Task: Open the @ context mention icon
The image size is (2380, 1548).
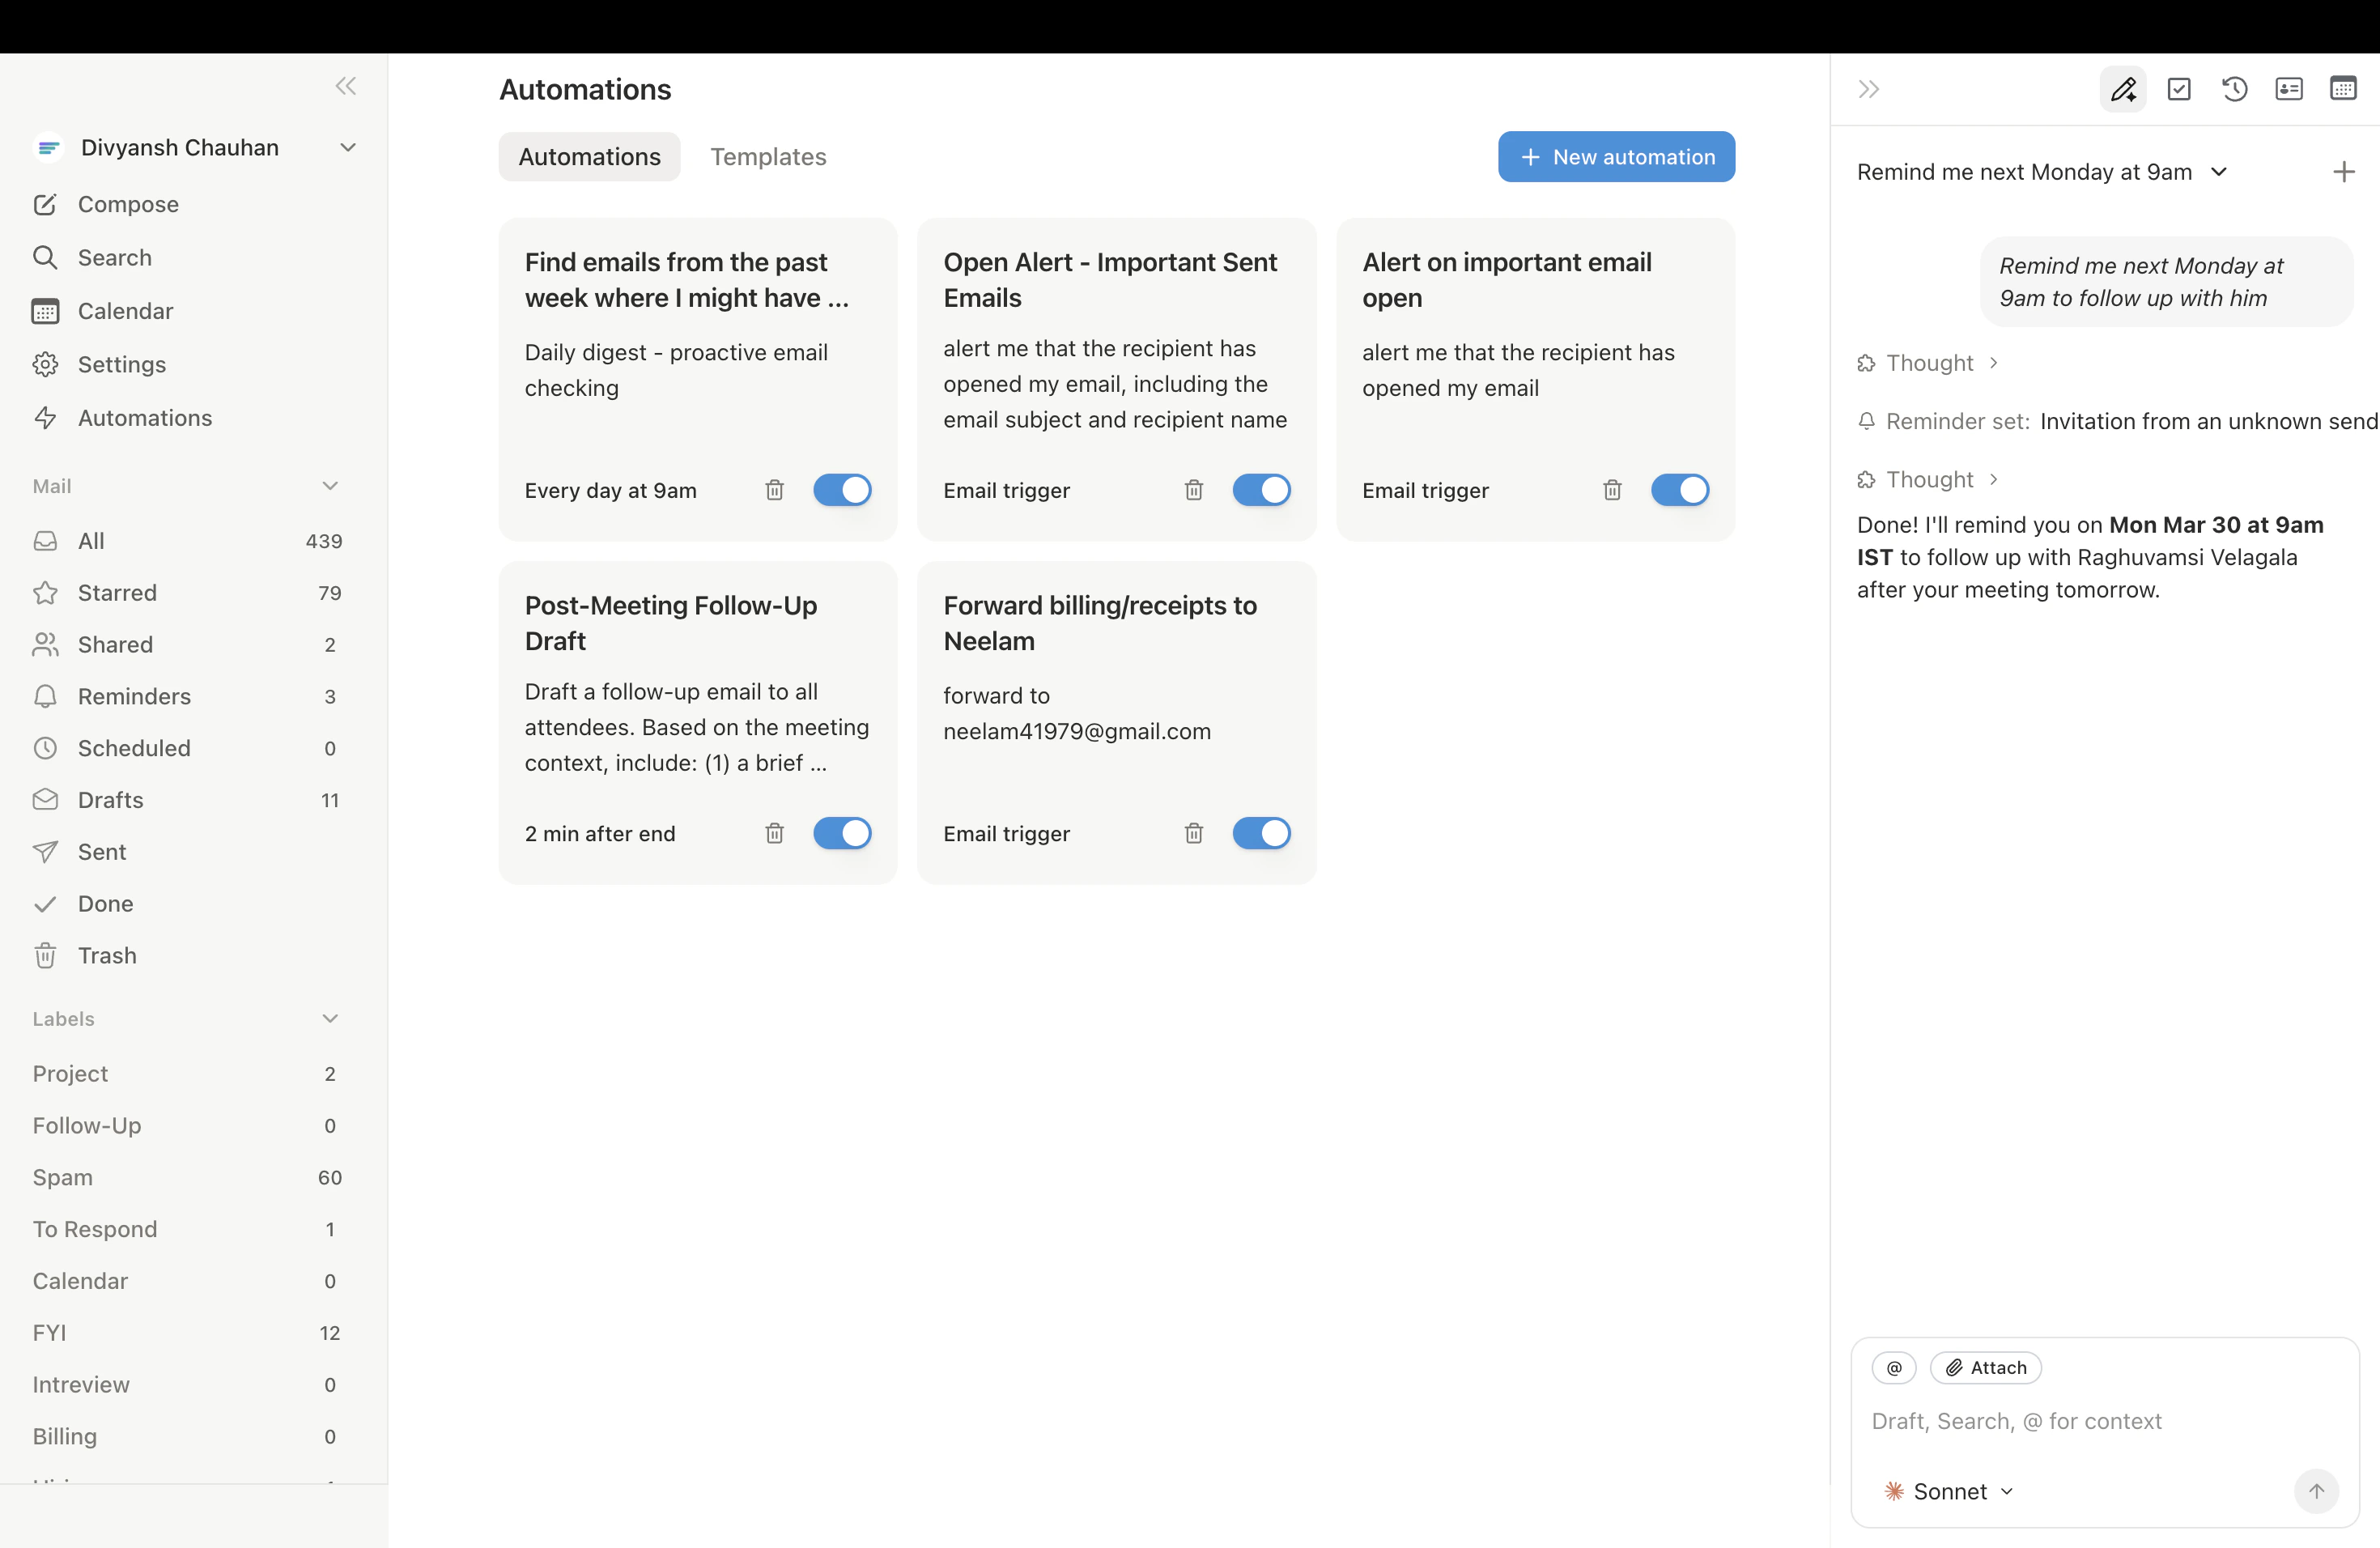Action: [1895, 1367]
